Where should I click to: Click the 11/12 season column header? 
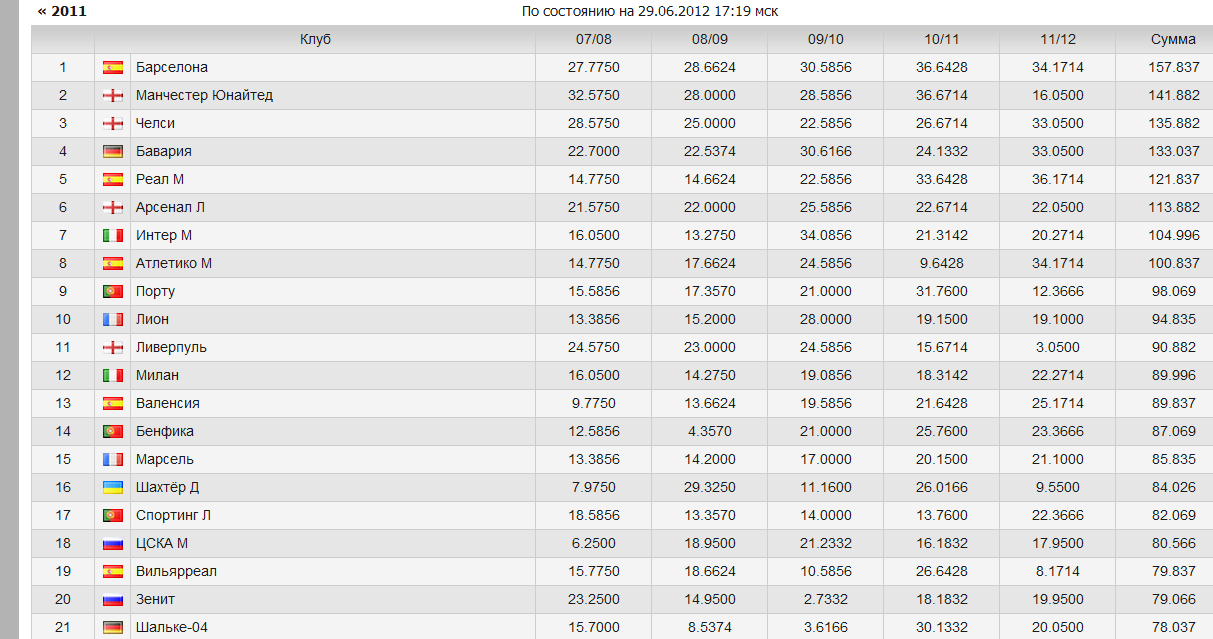coord(1058,39)
